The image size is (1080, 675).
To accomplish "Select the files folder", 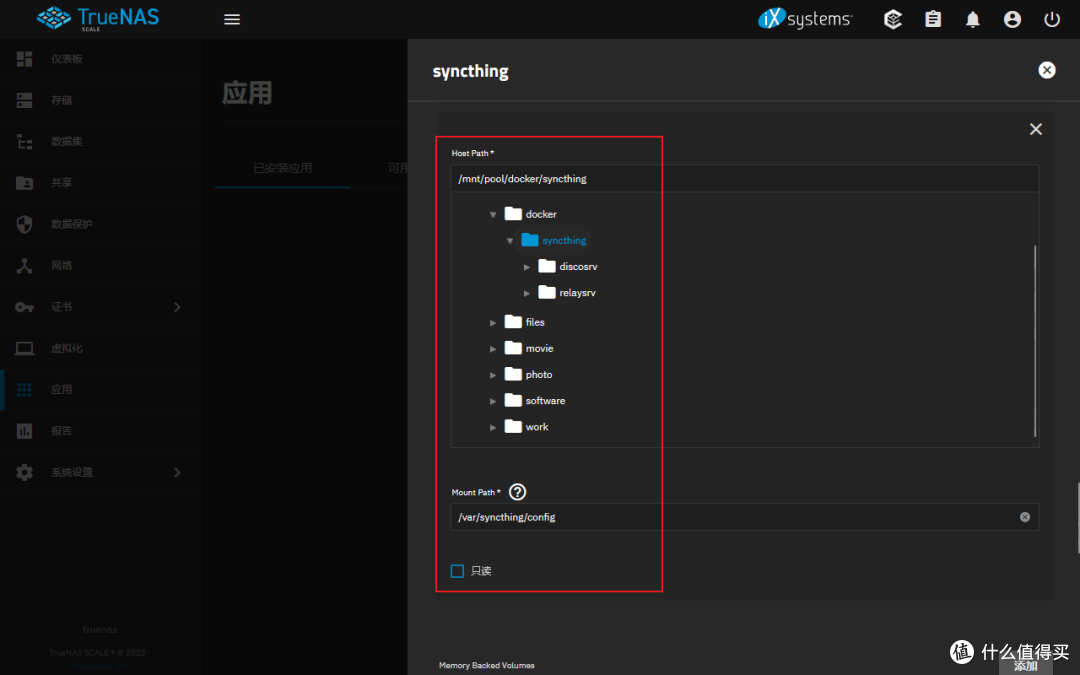I will point(524,322).
